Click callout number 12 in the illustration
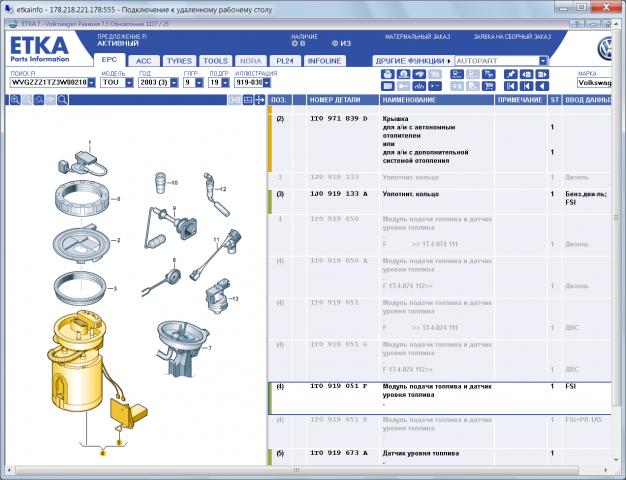Screen dimensions: 626x480 223,189
